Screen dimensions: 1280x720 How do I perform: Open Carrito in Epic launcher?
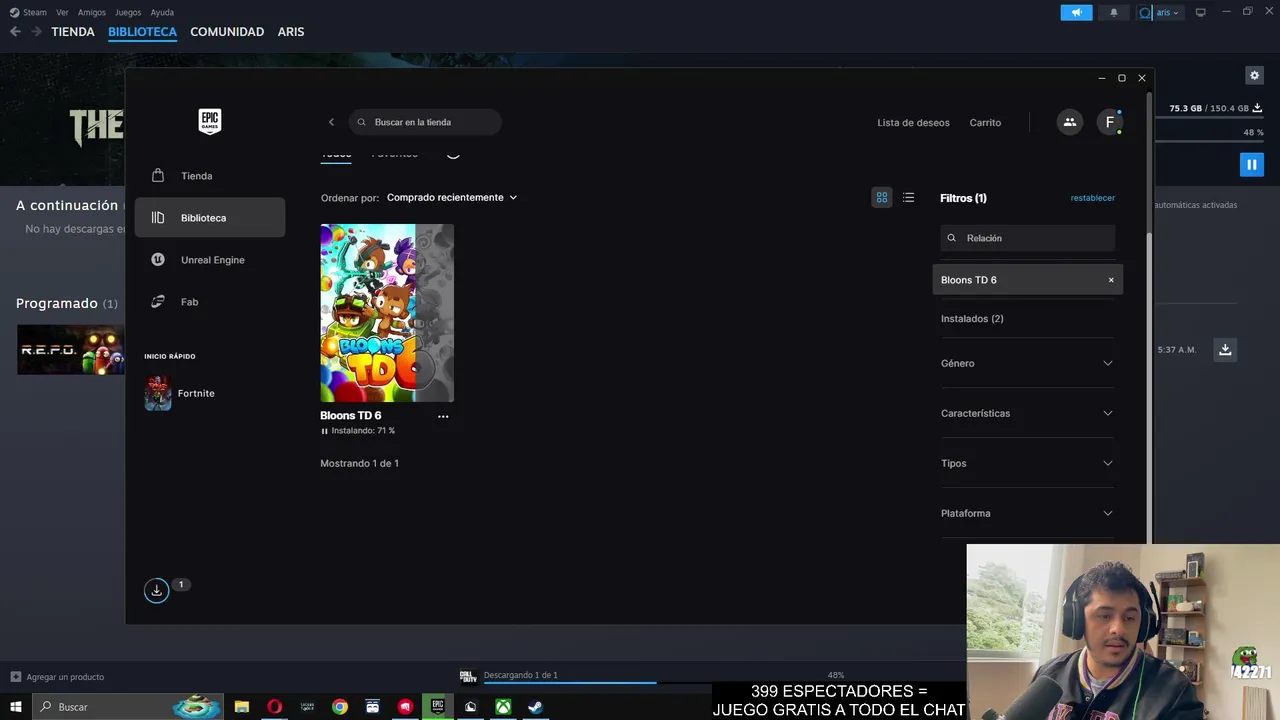(x=985, y=123)
